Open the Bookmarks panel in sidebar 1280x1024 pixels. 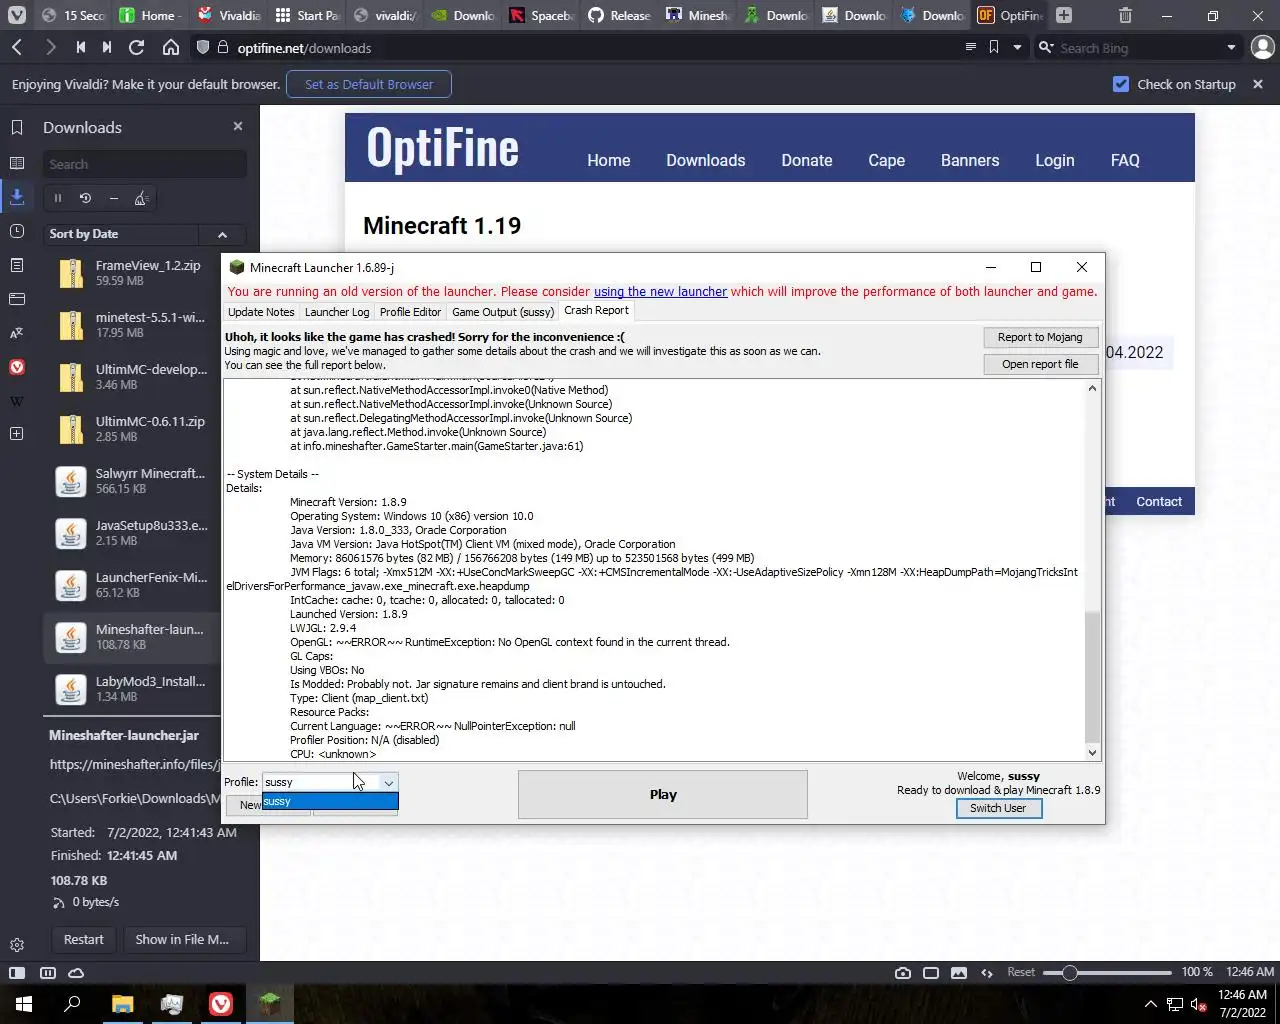coord(17,127)
